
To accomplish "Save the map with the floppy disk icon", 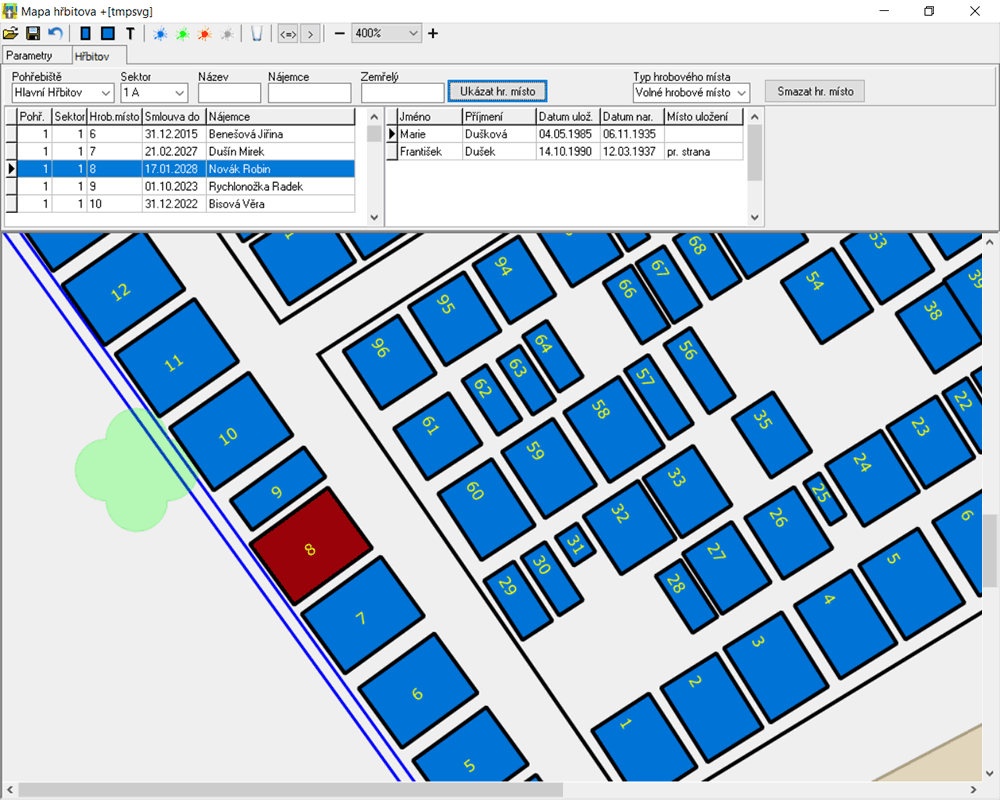I will [x=33, y=33].
